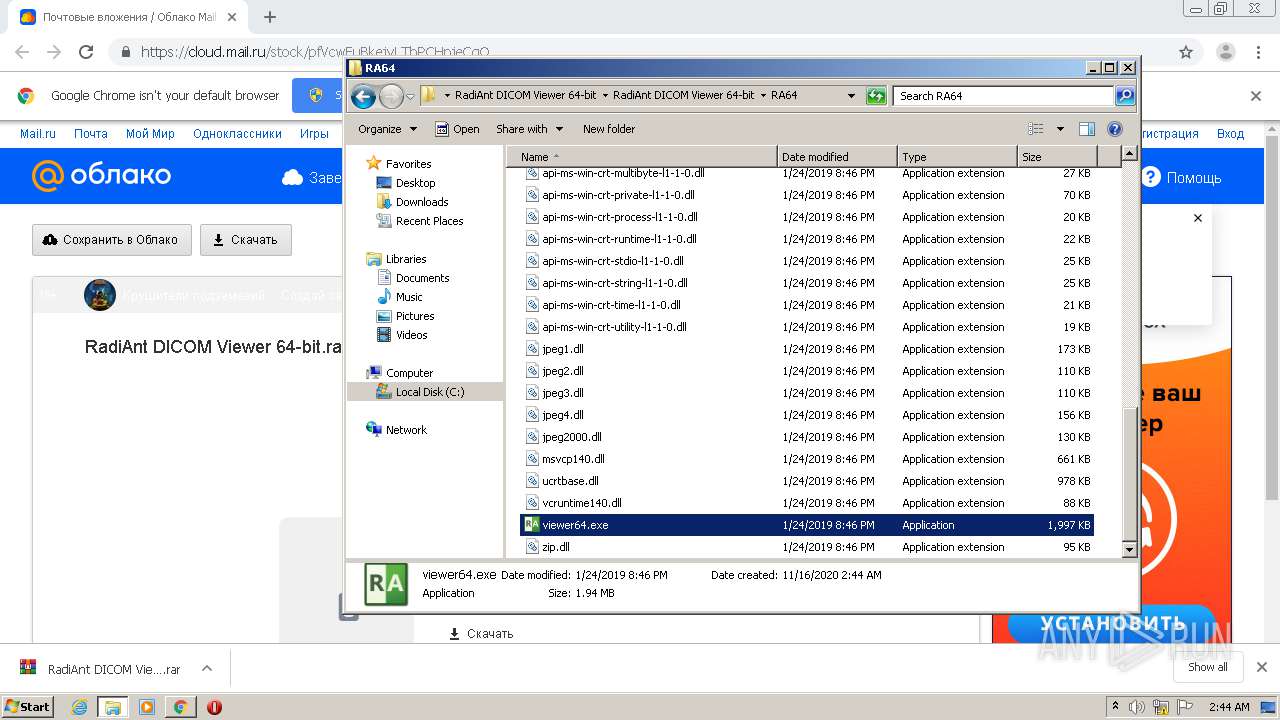This screenshot has width=1280, height=720.
Task: Click inside the Search RA64 field
Action: (1003, 96)
